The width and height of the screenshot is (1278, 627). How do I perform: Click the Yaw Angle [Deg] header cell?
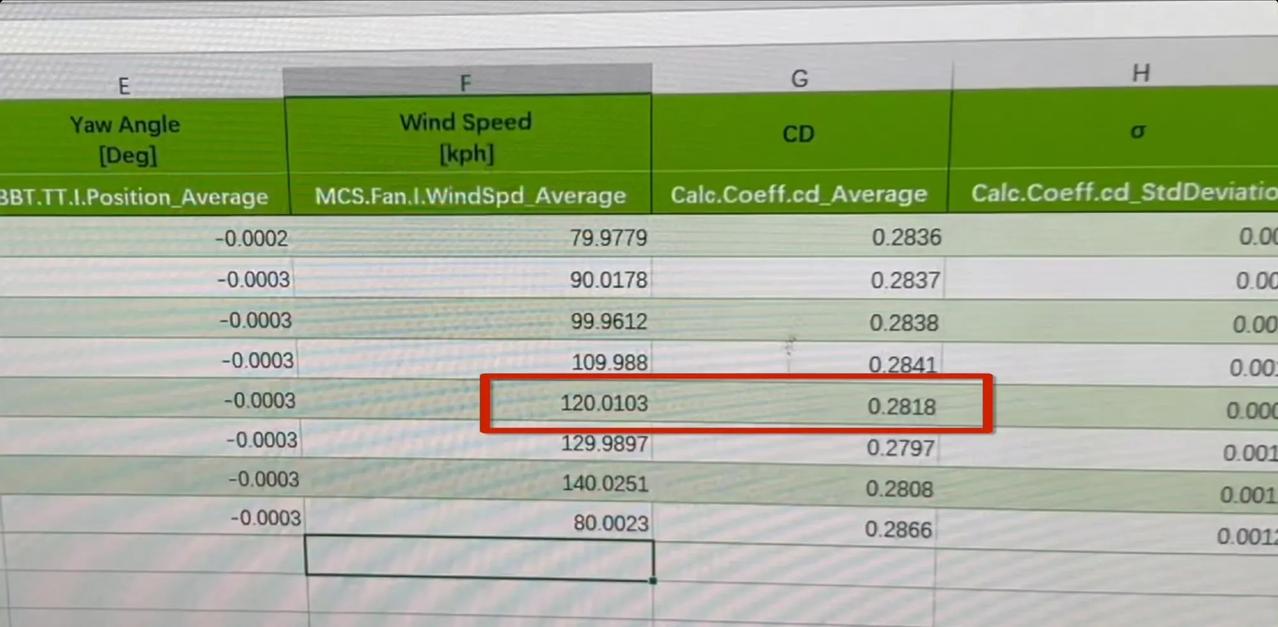(142, 140)
